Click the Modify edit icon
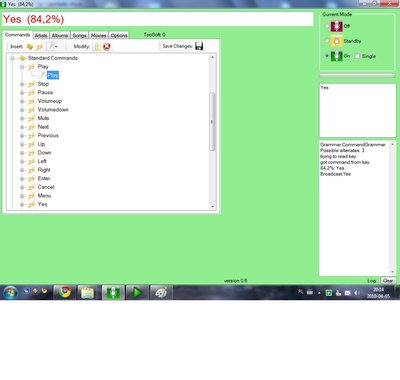 97,47
